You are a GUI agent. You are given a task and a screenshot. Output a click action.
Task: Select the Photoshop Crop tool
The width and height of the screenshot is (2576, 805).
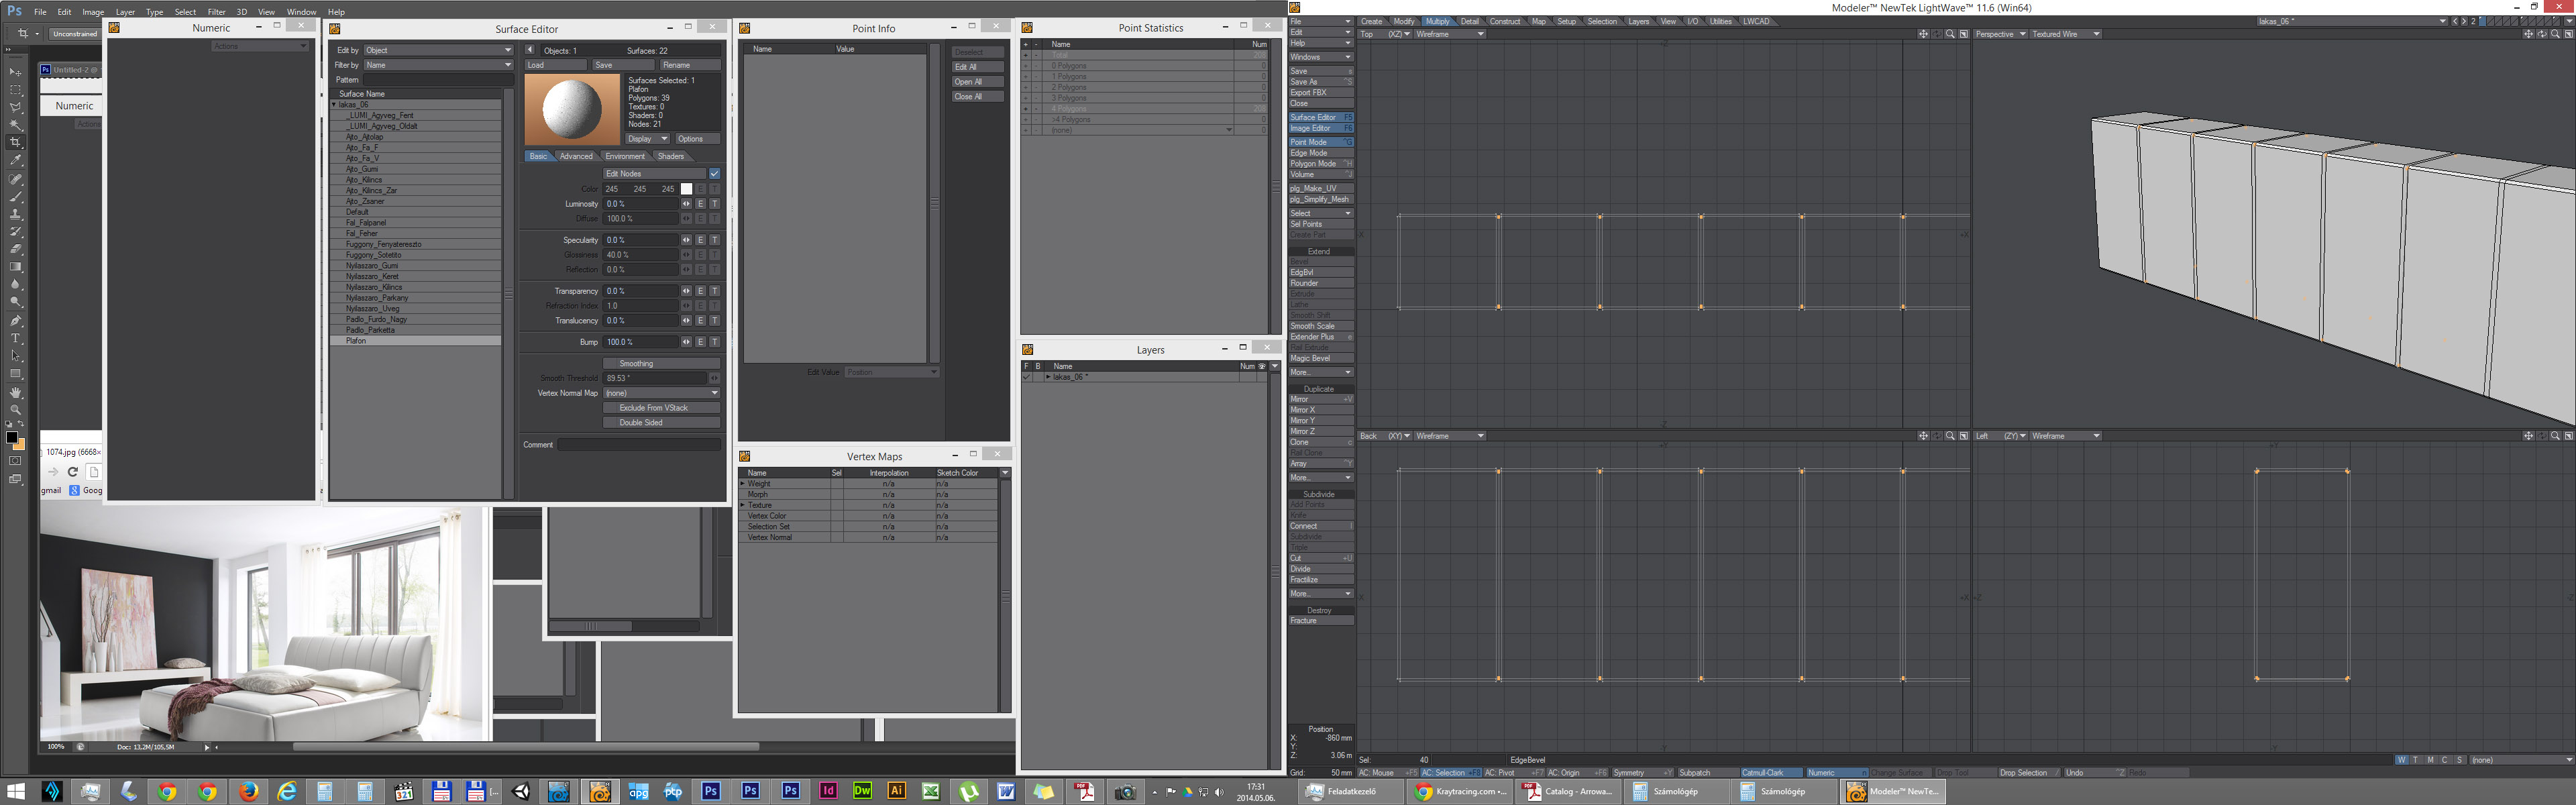[x=15, y=142]
